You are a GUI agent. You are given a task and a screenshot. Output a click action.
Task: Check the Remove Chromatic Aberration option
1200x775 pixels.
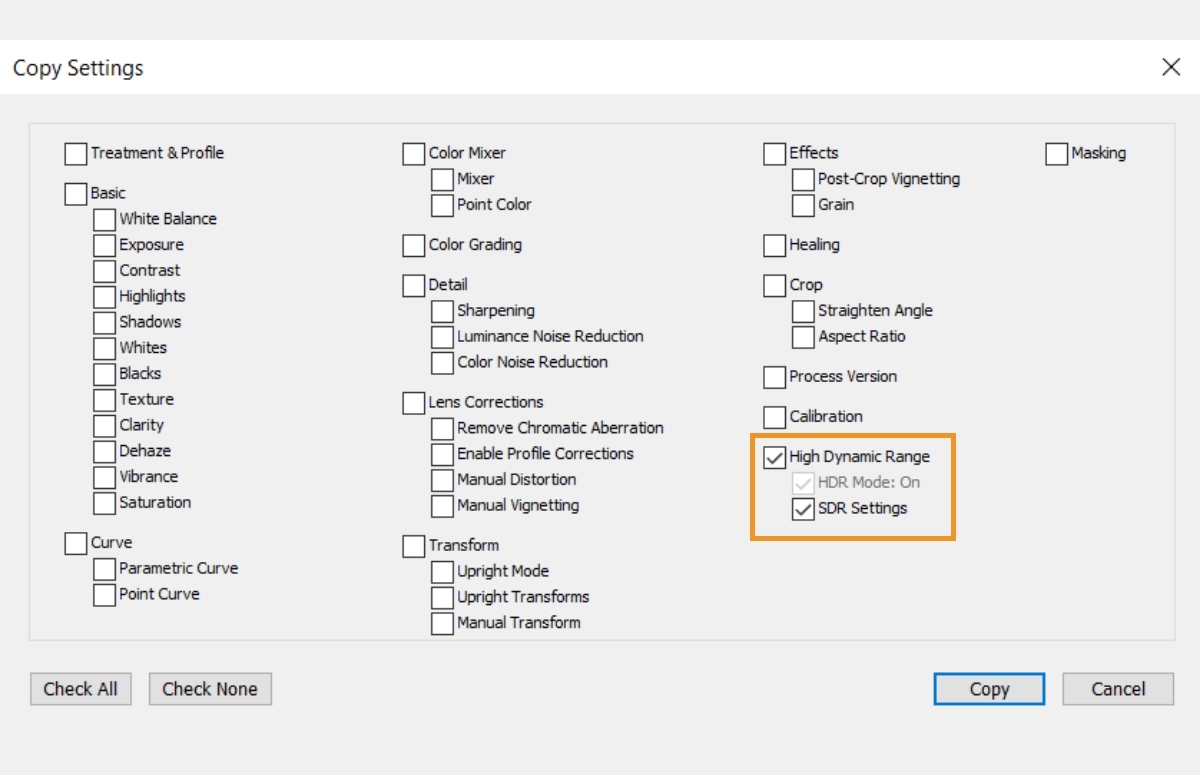442,428
